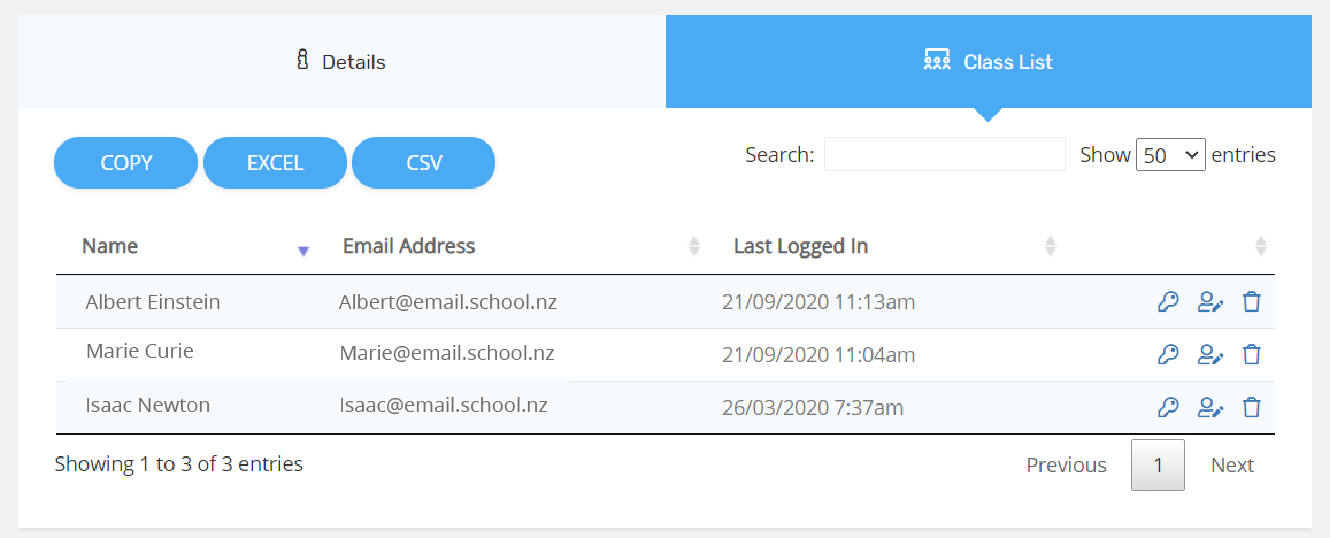Download class list as CSV
Image resolution: width=1331 pixels, height=538 pixels.
pos(424,163)
